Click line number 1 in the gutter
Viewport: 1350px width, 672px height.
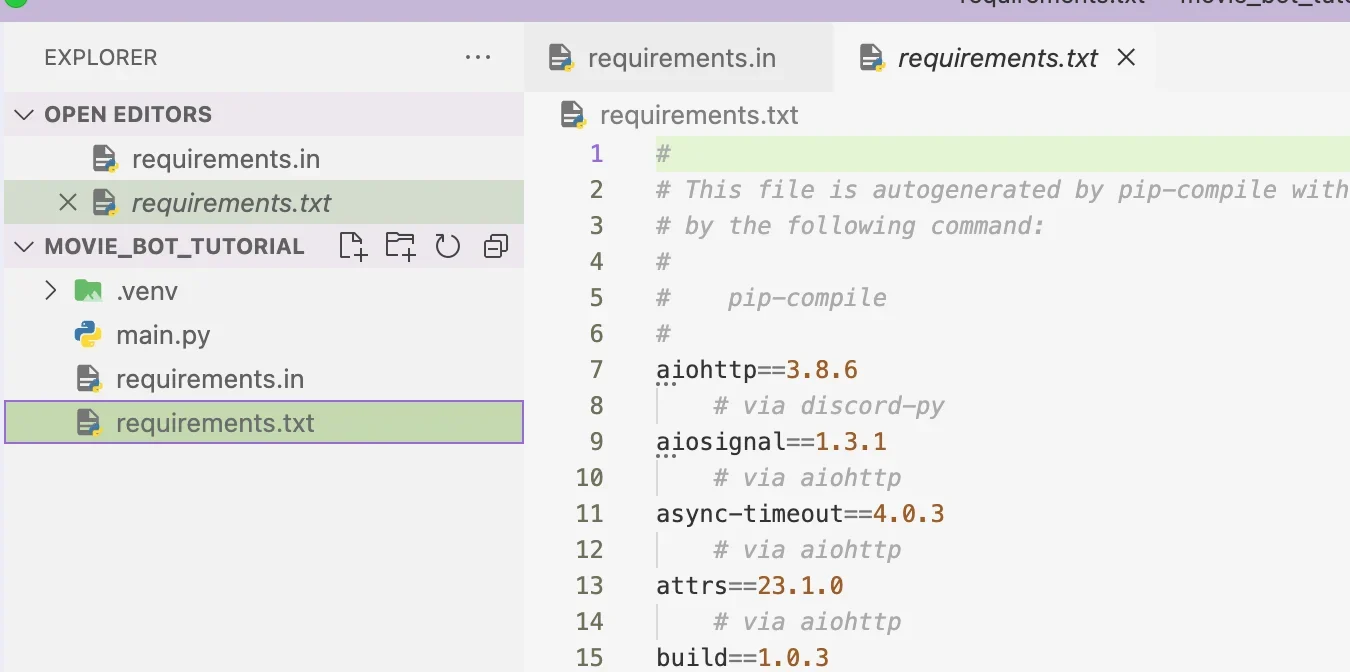(597, 153)
